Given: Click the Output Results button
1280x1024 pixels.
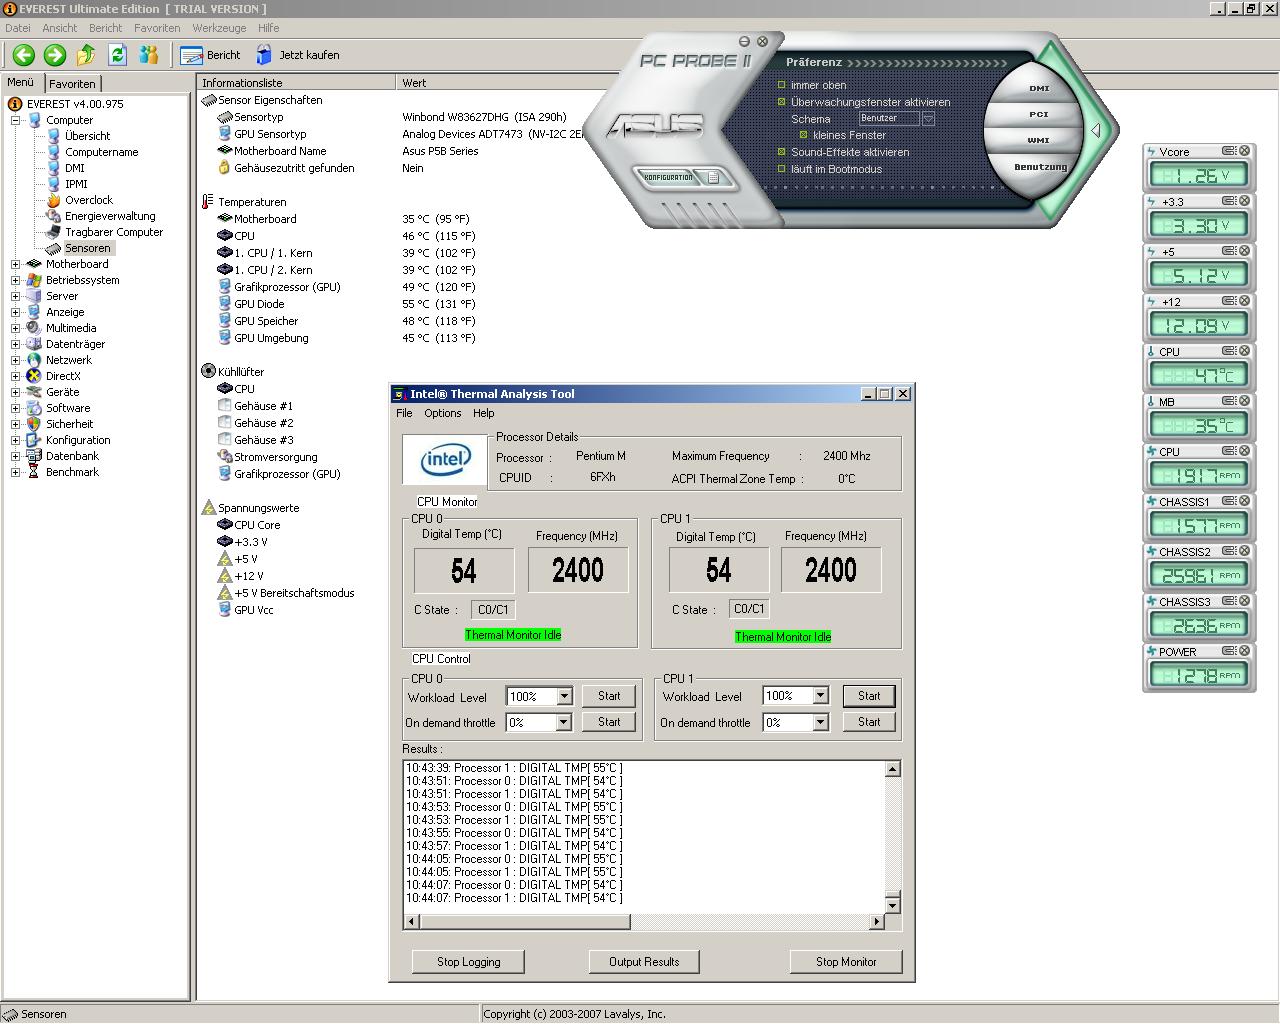Looking at the screenshot, I should tap(644, 962).
